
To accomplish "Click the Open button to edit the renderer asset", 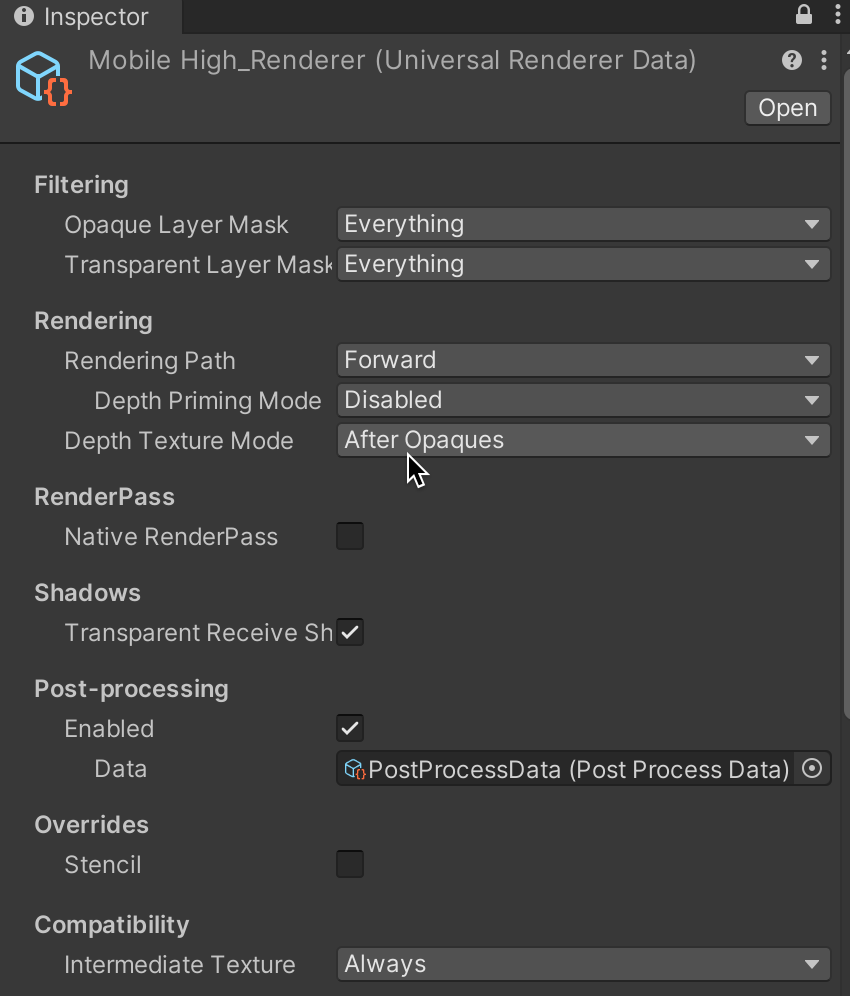I will (787, 108).
